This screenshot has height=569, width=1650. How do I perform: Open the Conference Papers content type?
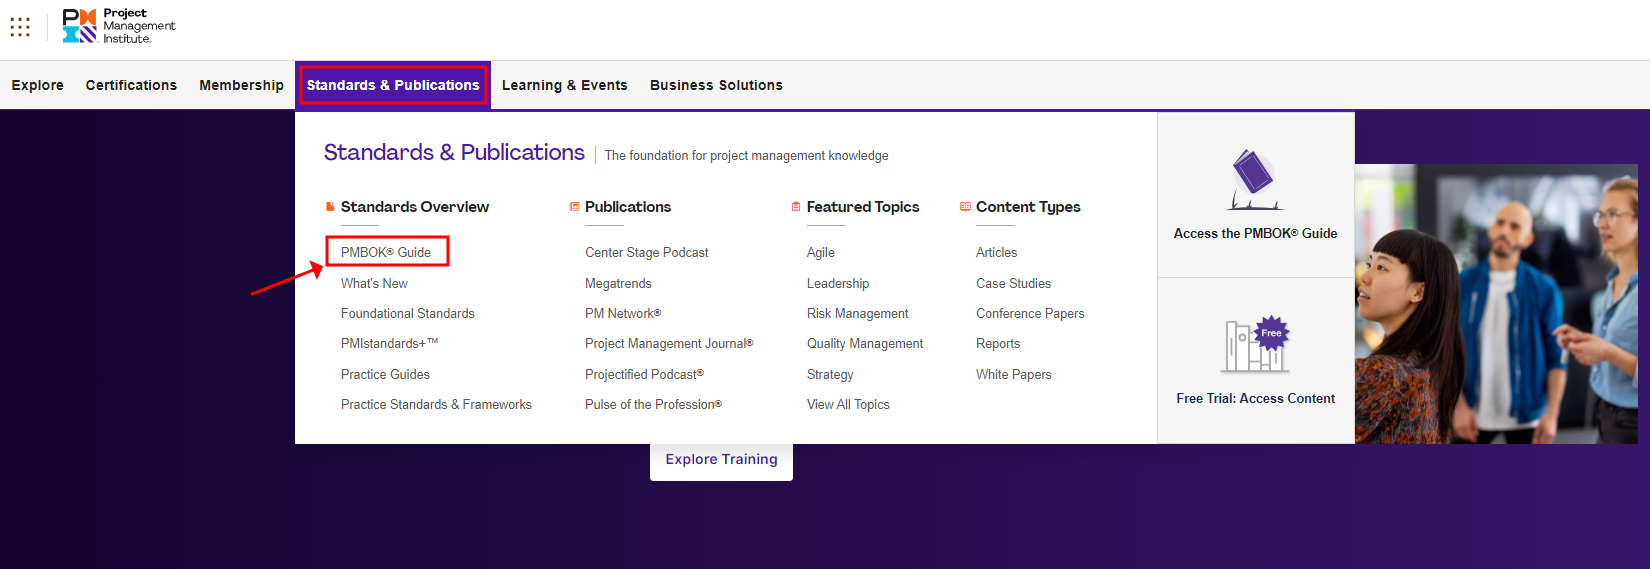click(x=1030, y=314)
